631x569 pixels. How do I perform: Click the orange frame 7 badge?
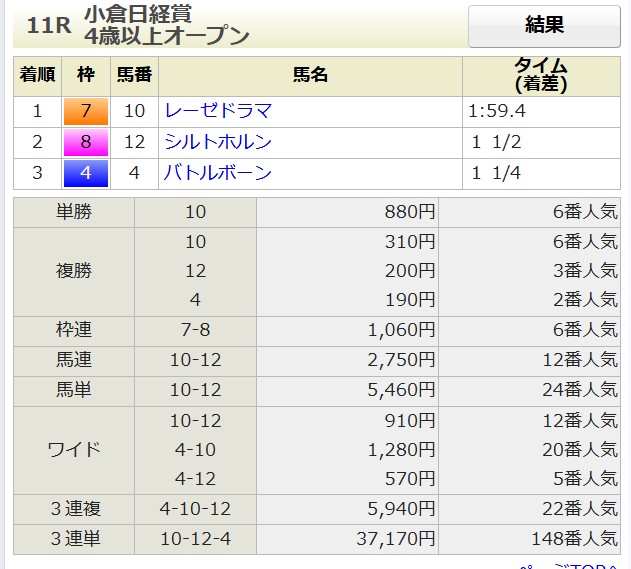[85, 111]
